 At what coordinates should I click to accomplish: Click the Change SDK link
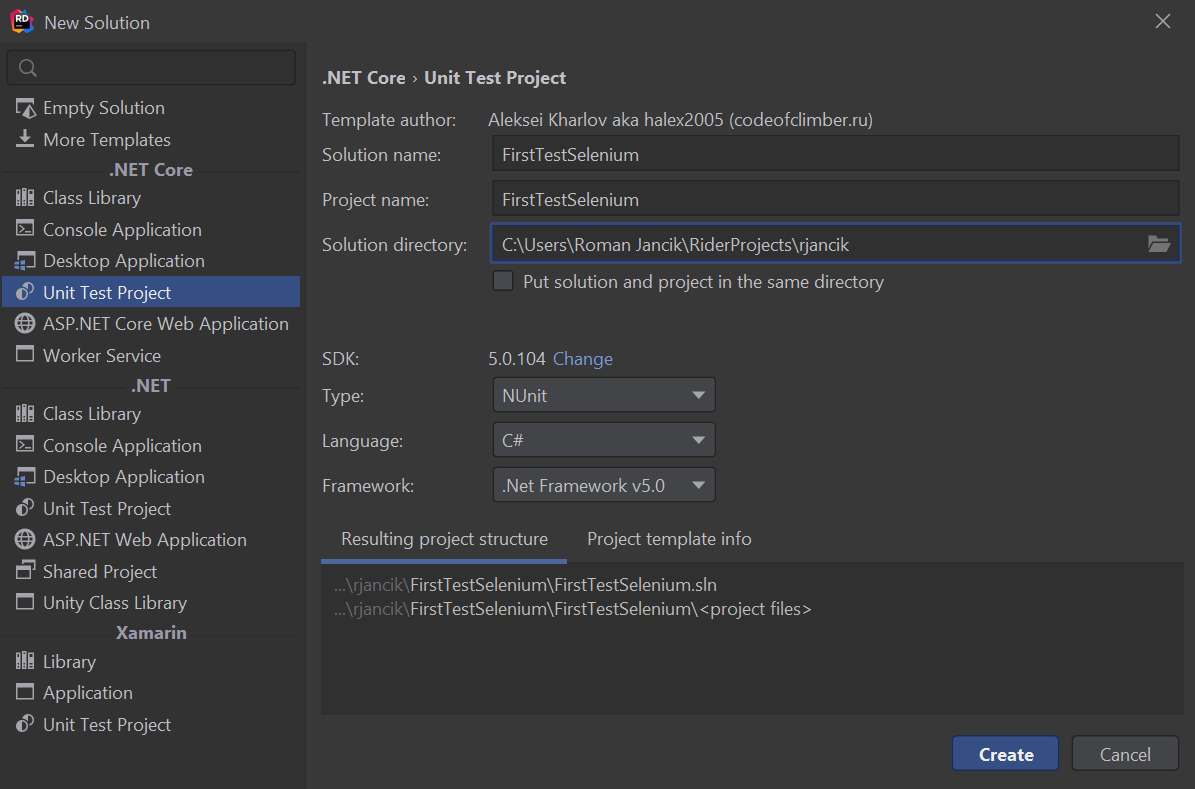pos(583,359)
